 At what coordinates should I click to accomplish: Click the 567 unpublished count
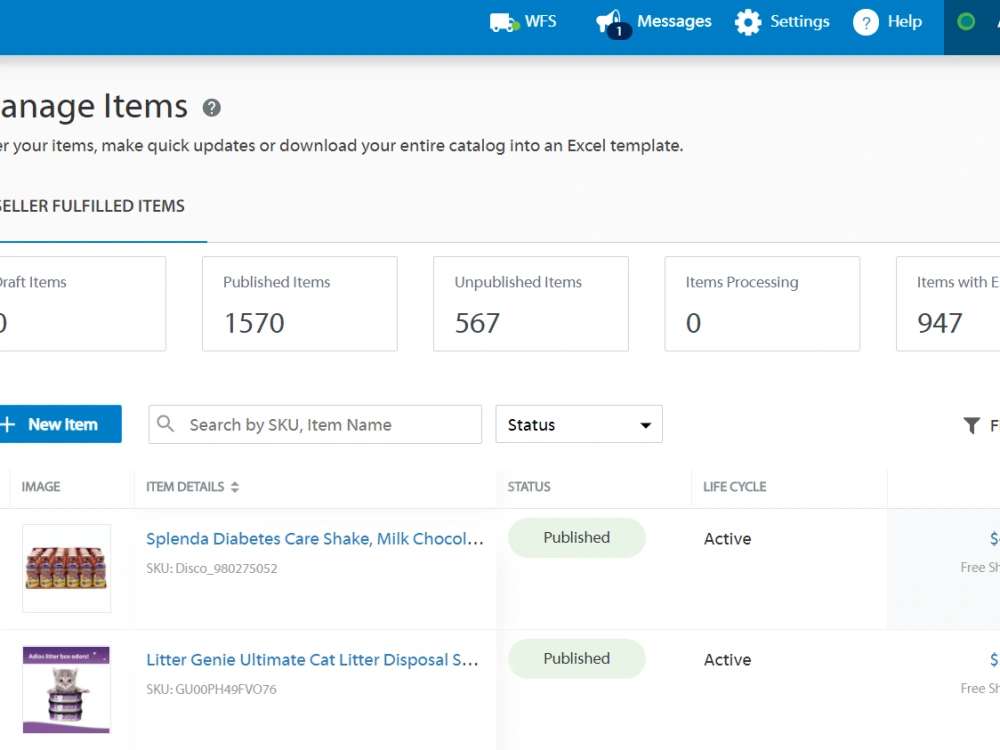[x=477, y=323]
